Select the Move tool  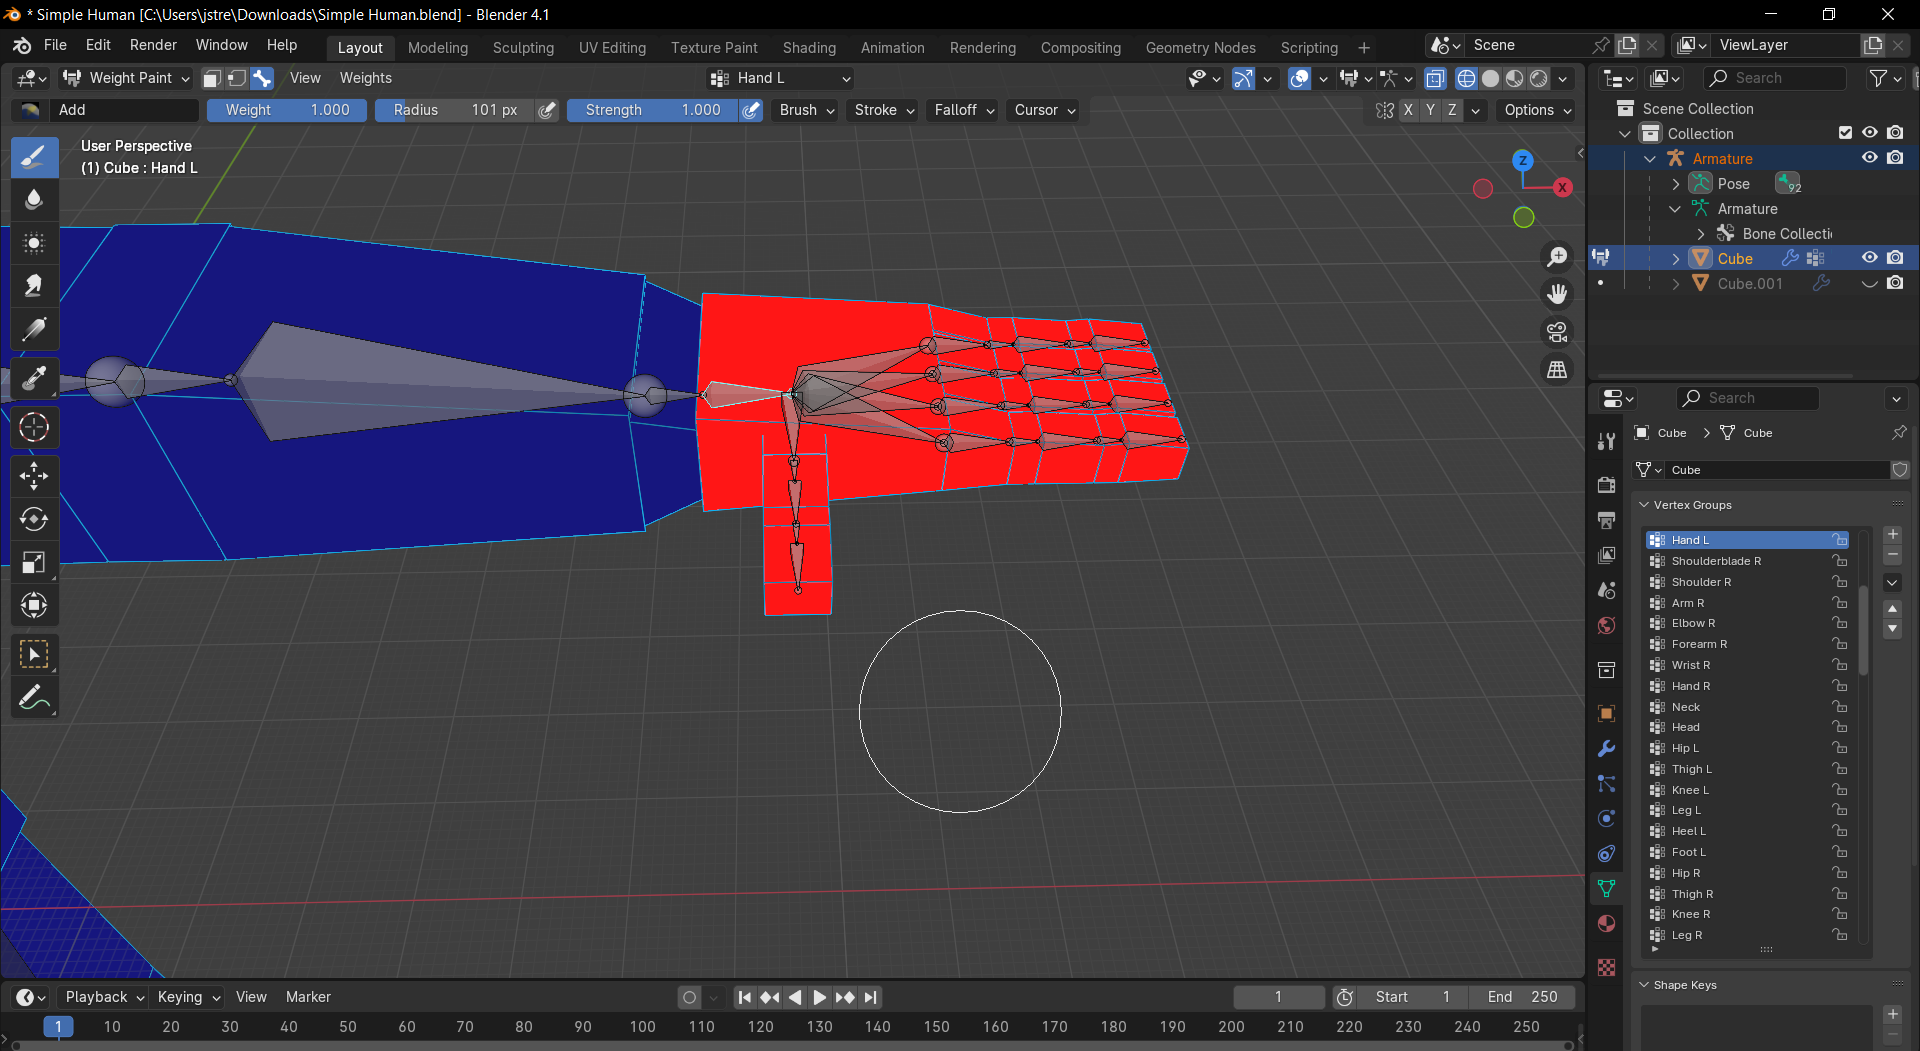34,476
